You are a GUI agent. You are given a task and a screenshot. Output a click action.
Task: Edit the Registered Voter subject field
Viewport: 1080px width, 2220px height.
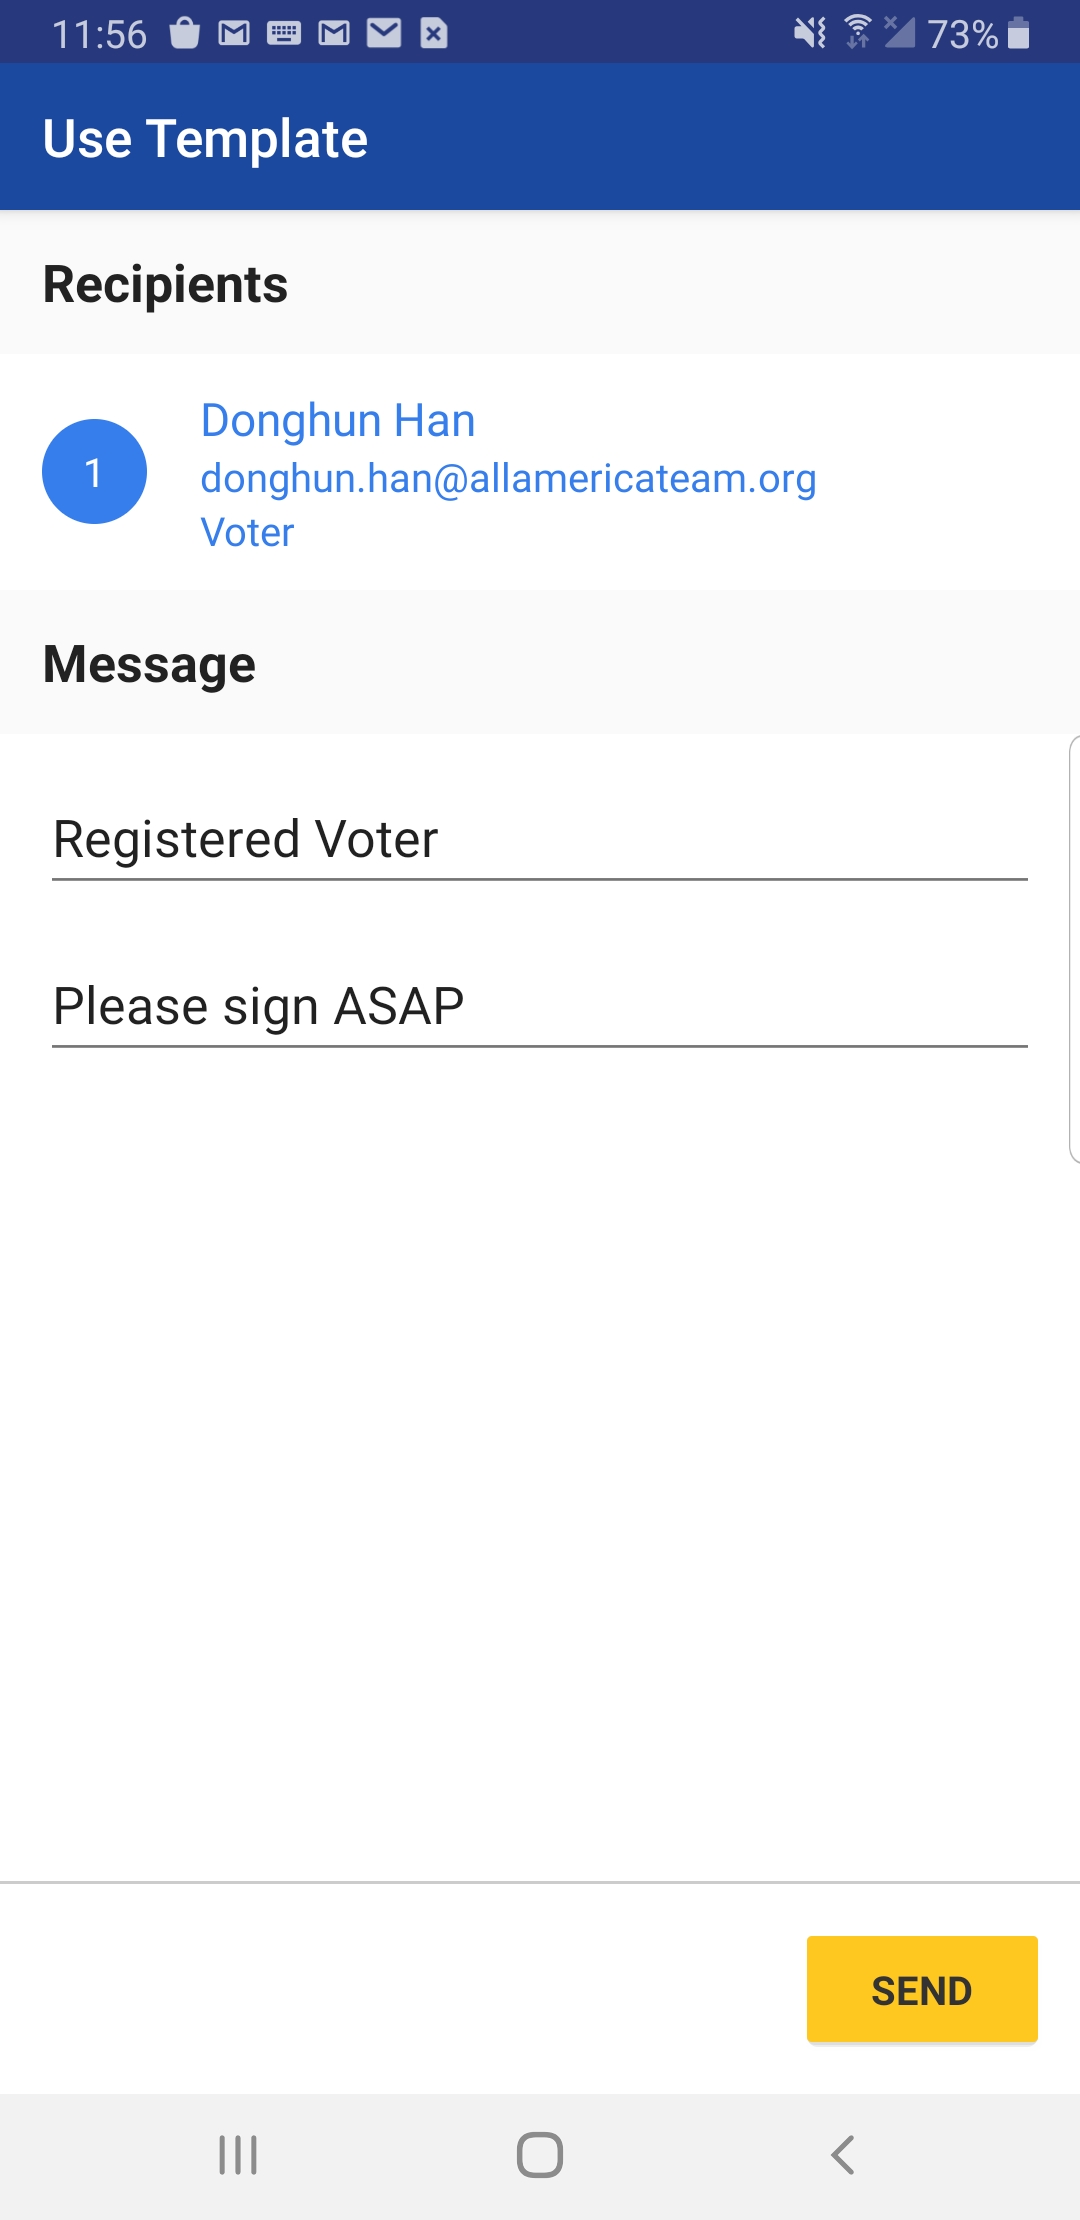tap(540, 839)
